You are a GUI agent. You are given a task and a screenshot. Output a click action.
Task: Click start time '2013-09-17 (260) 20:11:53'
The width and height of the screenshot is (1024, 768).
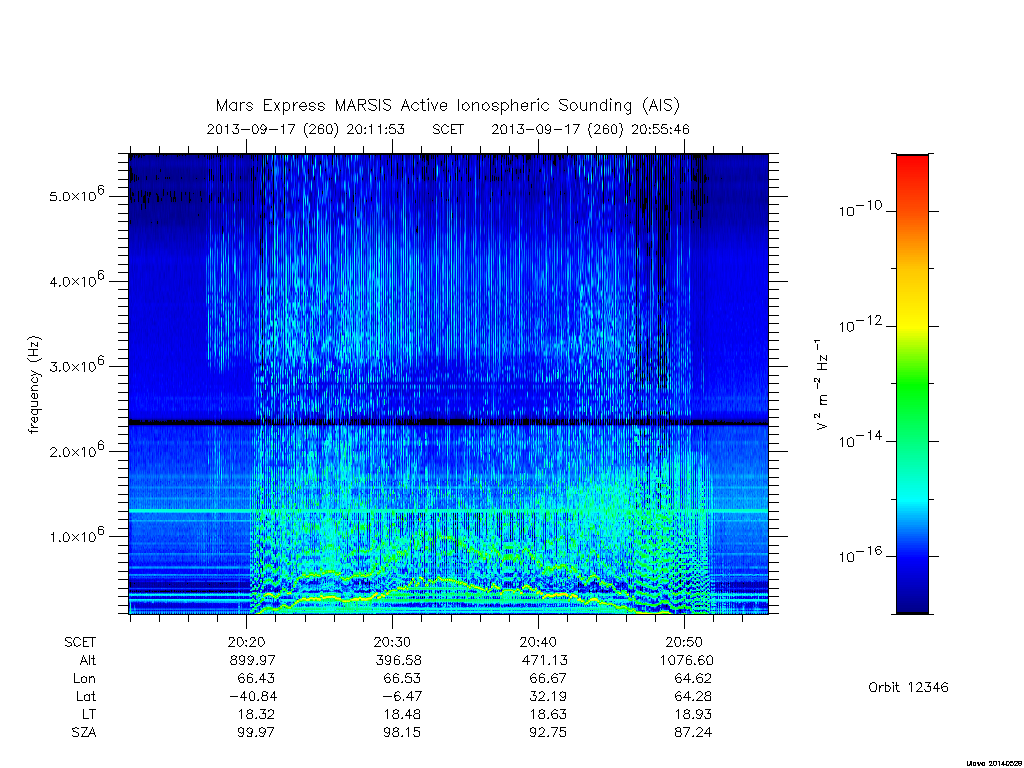[306, 129]
